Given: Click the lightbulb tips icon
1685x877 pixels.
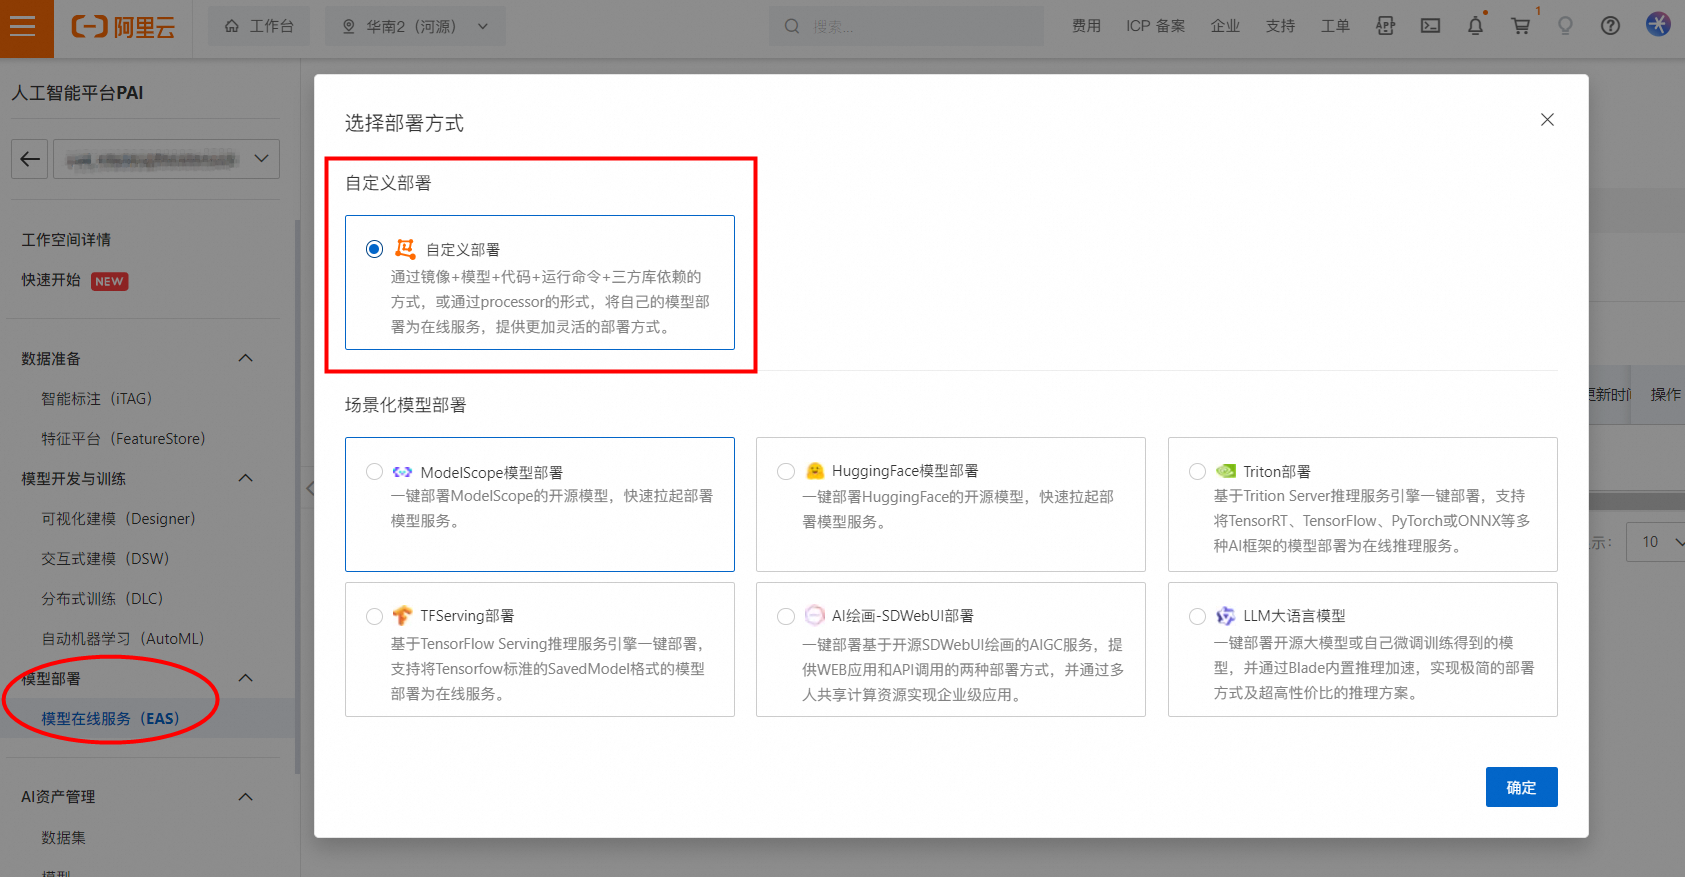Looking at the screenshot, I should coord(1565,26).
